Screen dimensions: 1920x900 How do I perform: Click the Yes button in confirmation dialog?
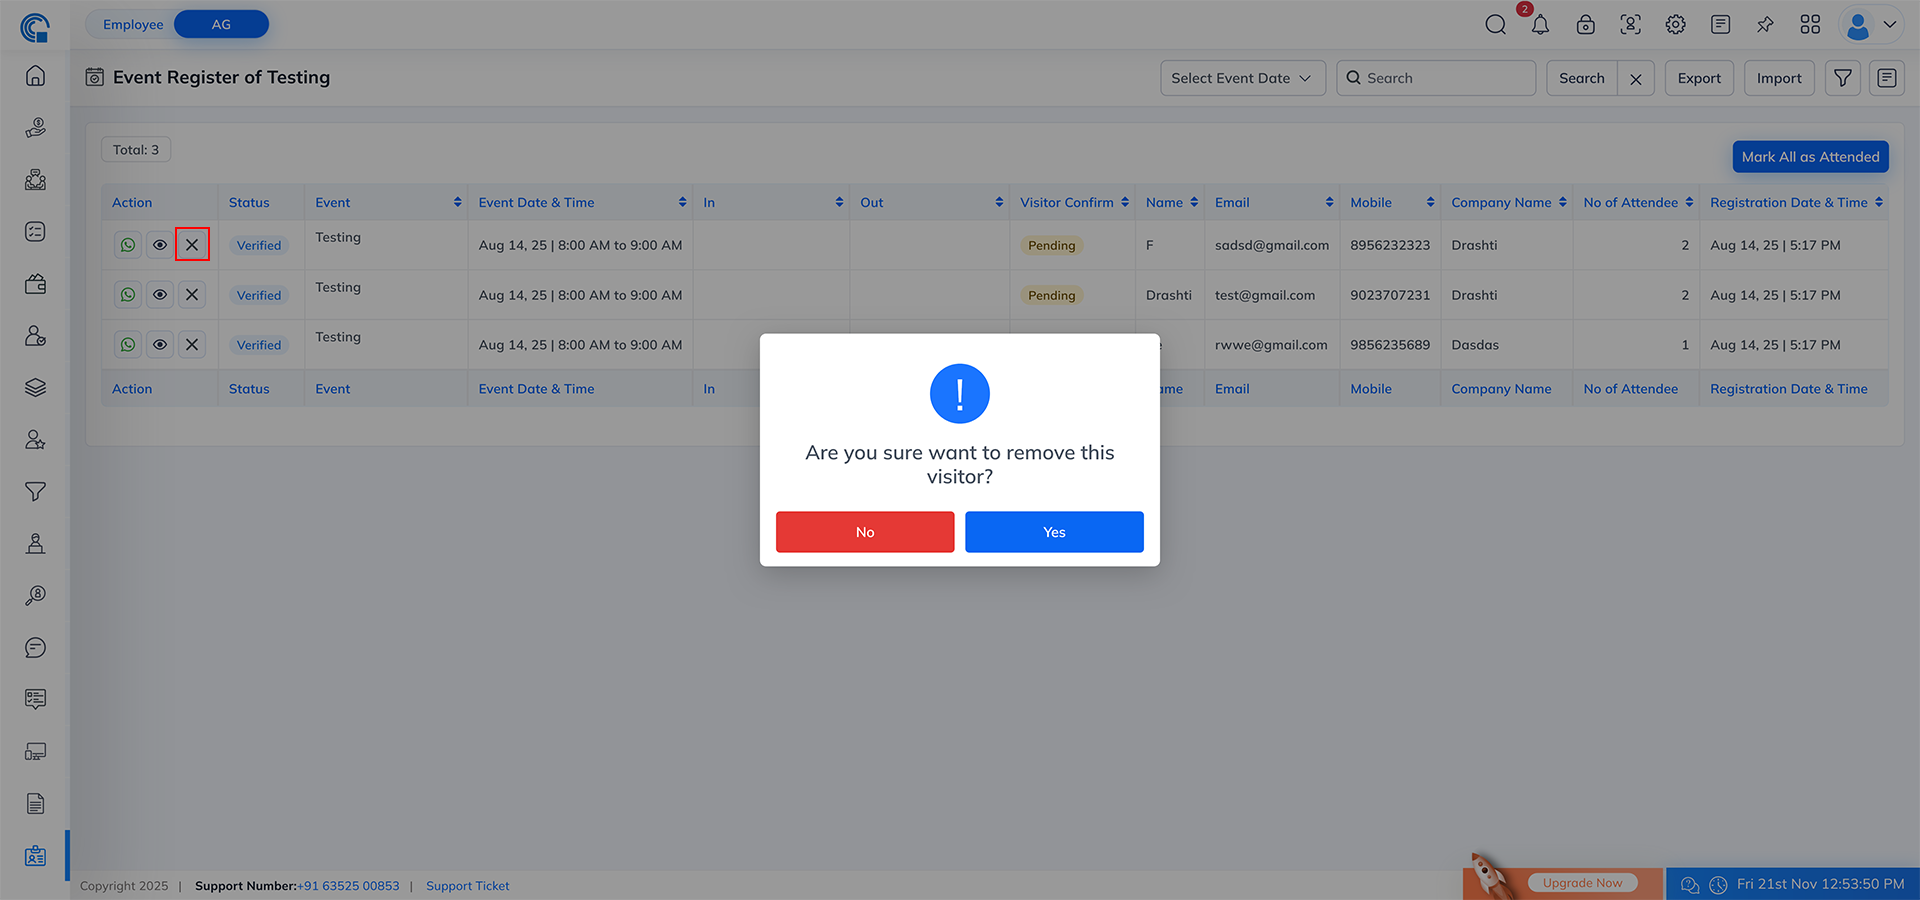[1054, 532]
